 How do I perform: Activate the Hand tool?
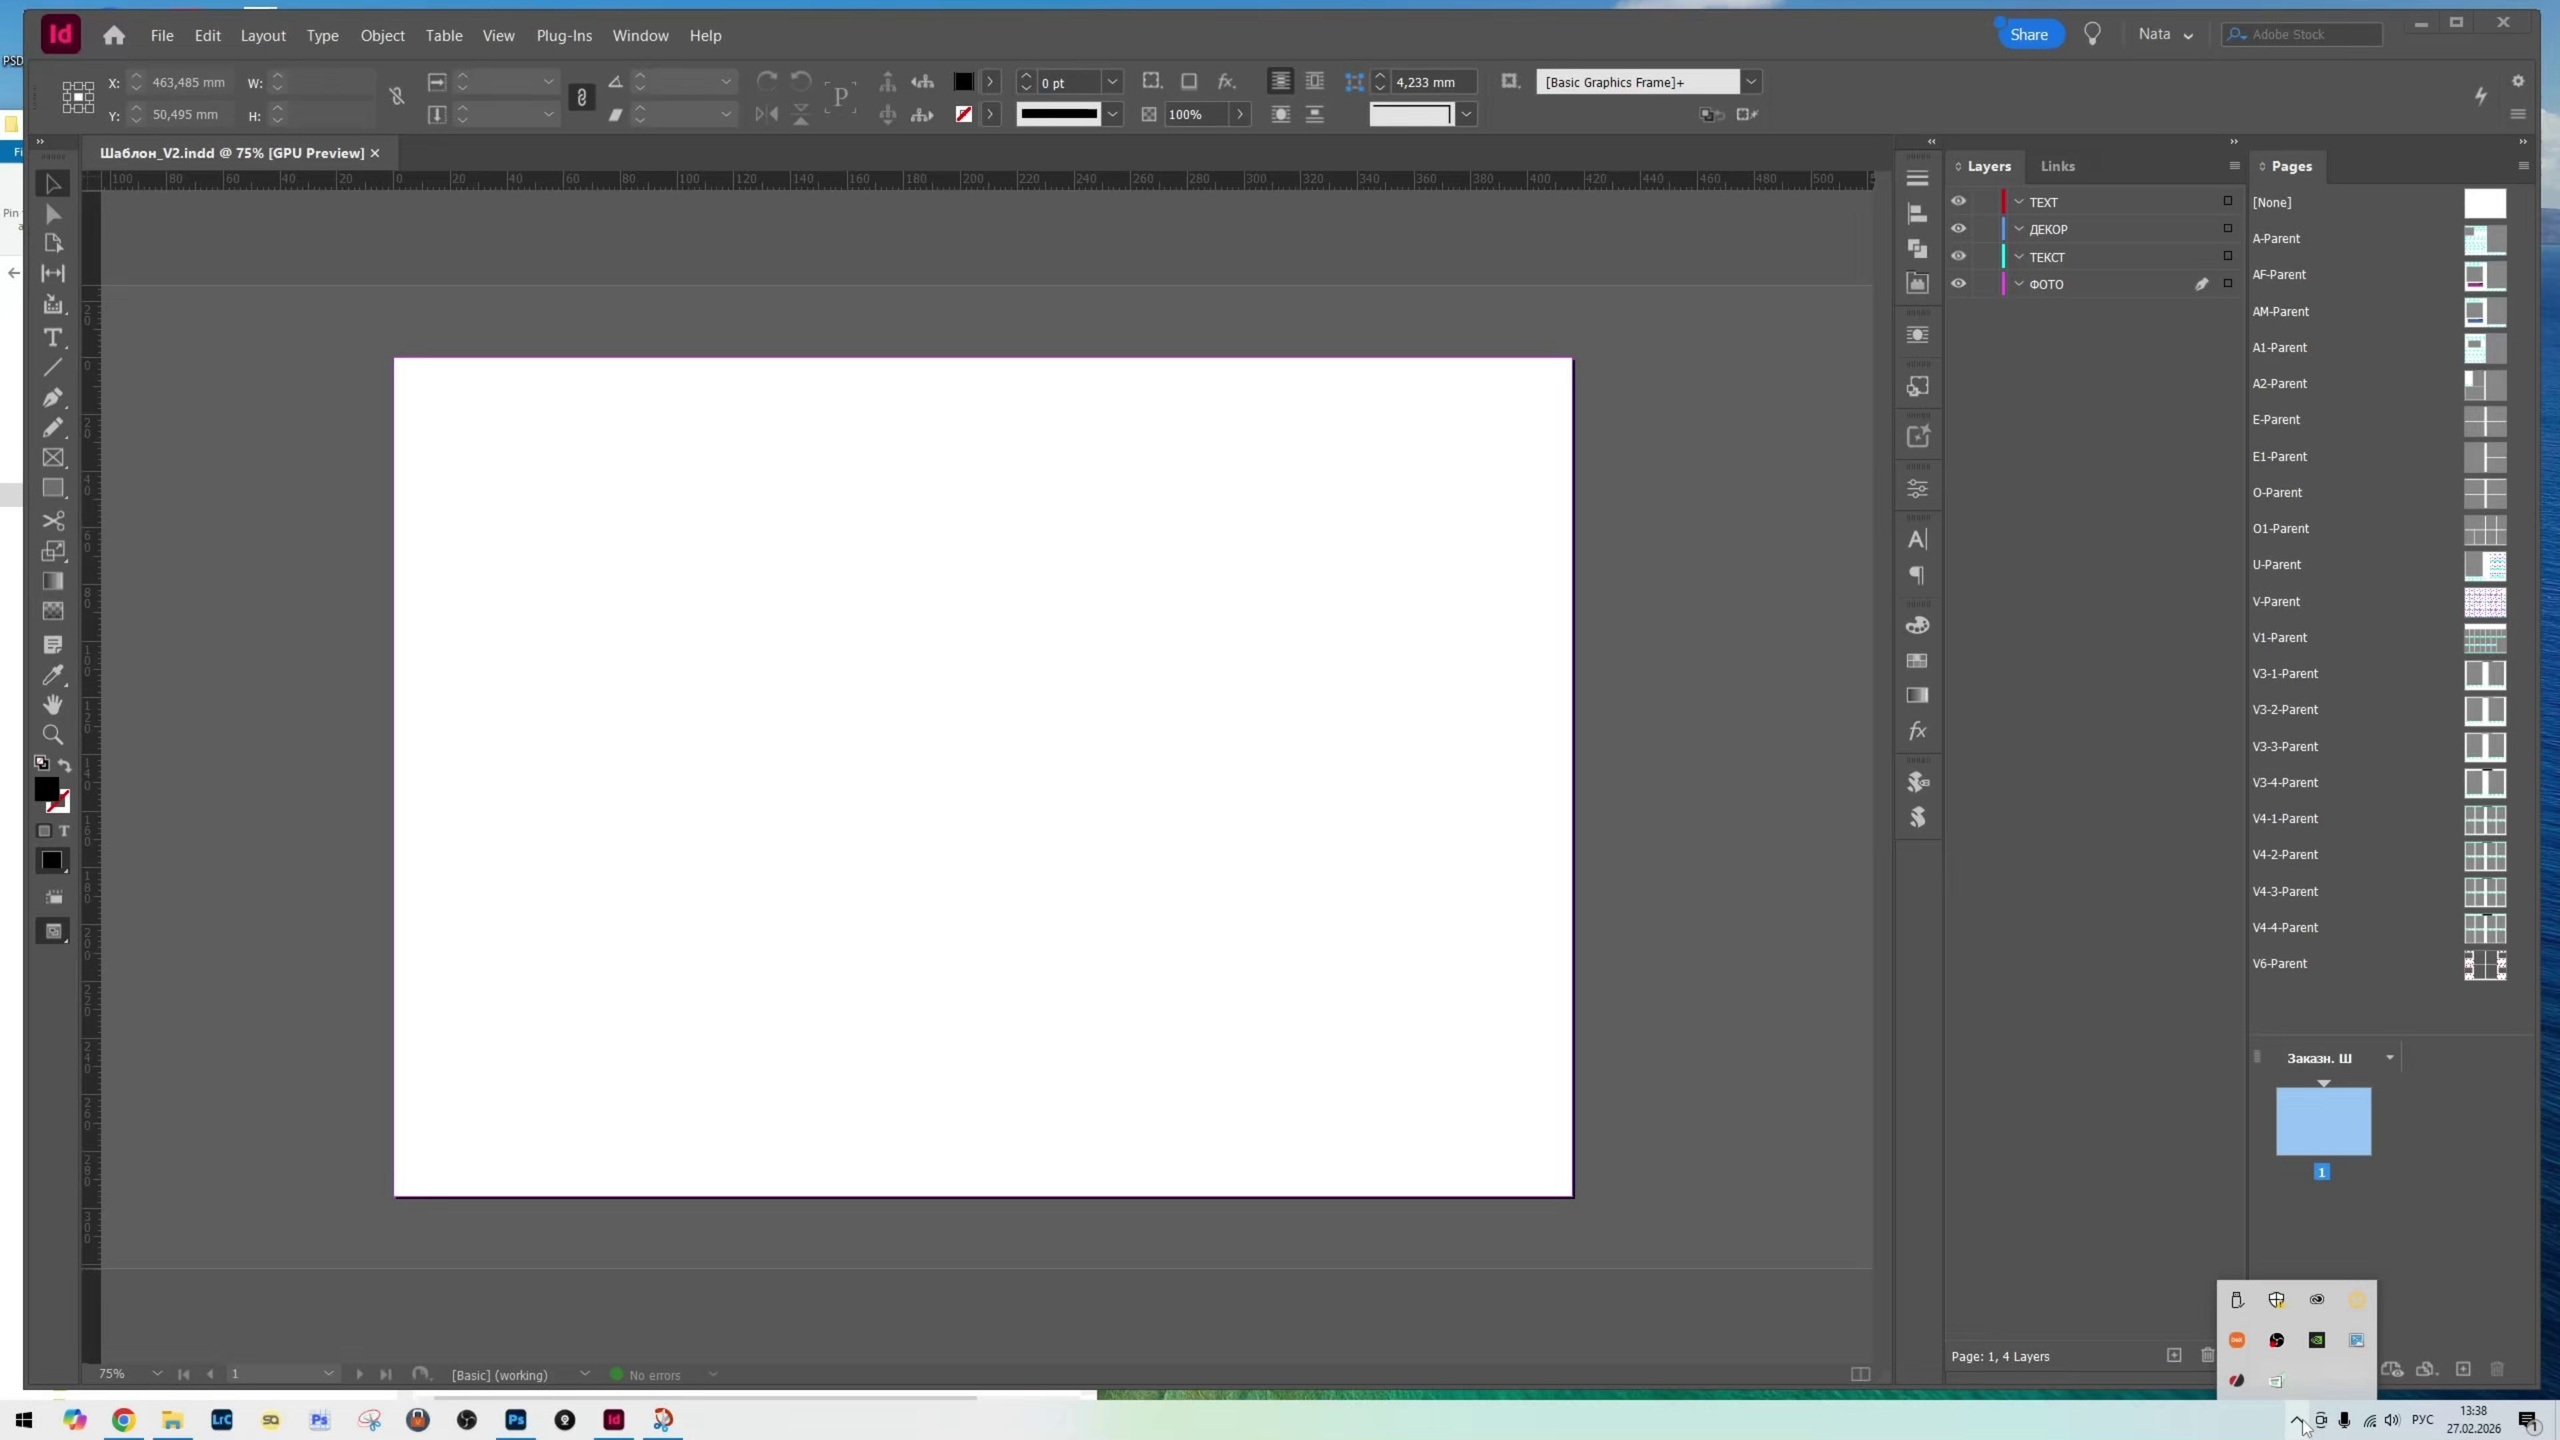coord(53,705)
